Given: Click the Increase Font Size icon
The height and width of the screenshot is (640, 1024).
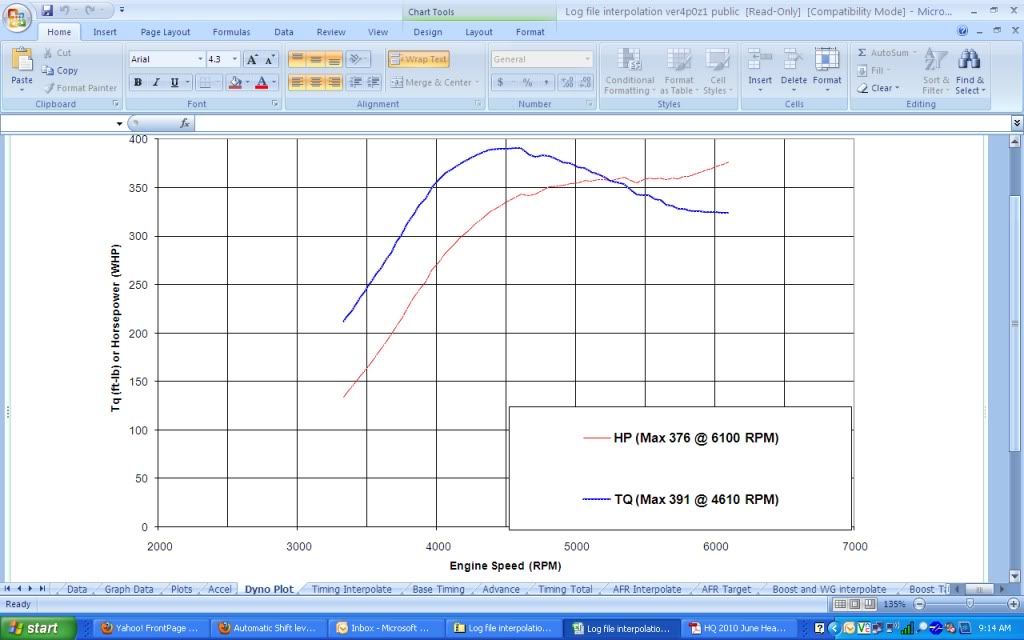Looking at the screenshot, I should click(x=253, y=59).
